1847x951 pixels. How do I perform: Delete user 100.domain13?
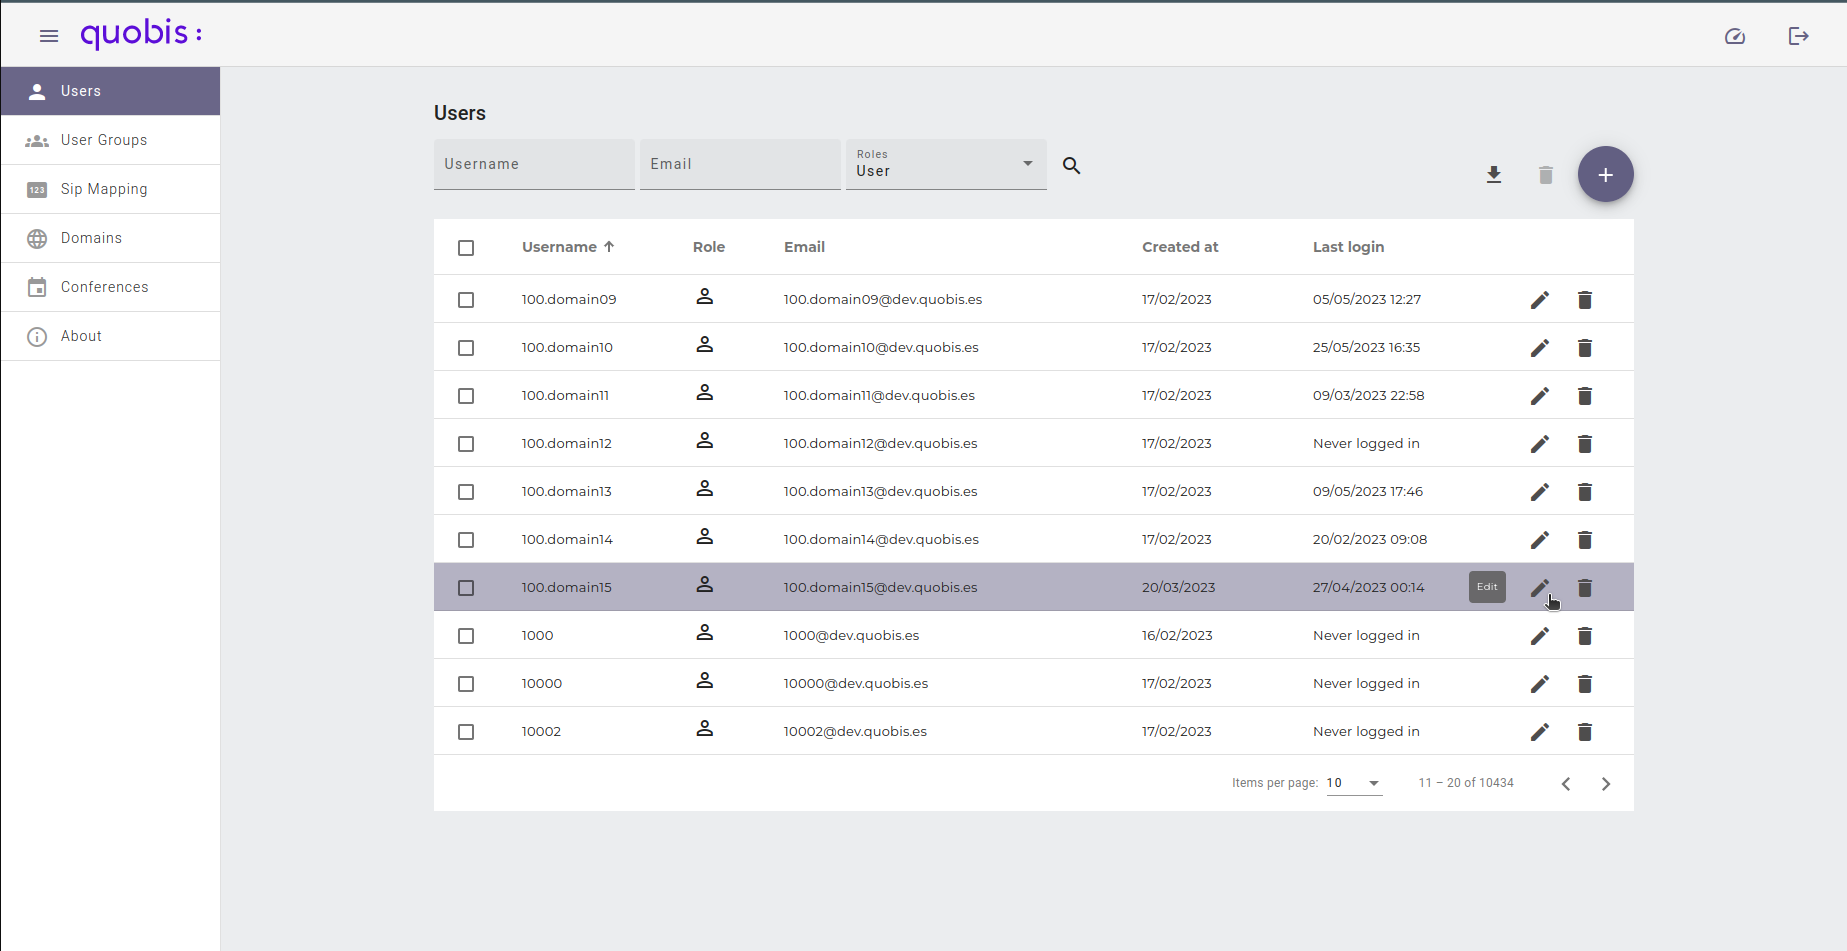pyautogui.click(x=1585, y=492)
